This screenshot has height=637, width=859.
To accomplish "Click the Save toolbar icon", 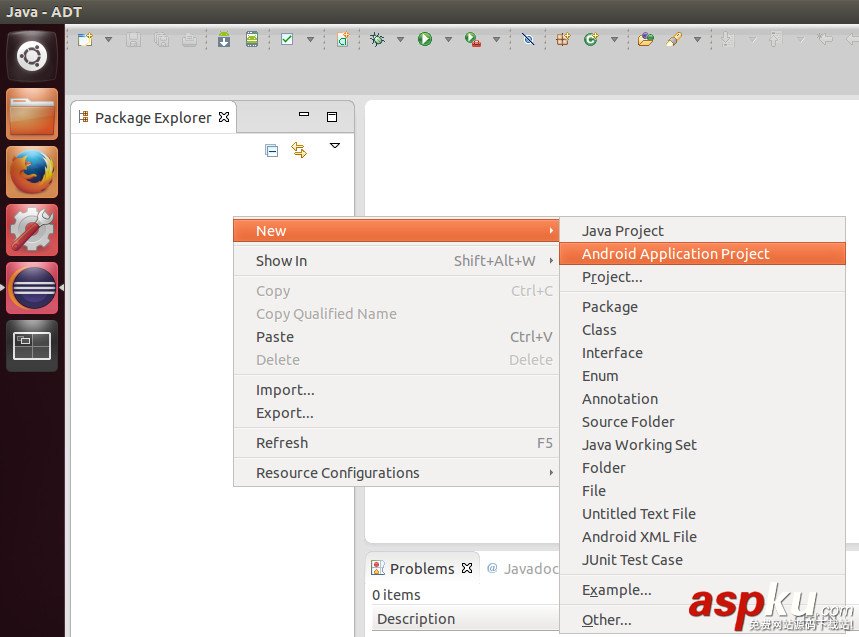I will click(x=133, y=39).
